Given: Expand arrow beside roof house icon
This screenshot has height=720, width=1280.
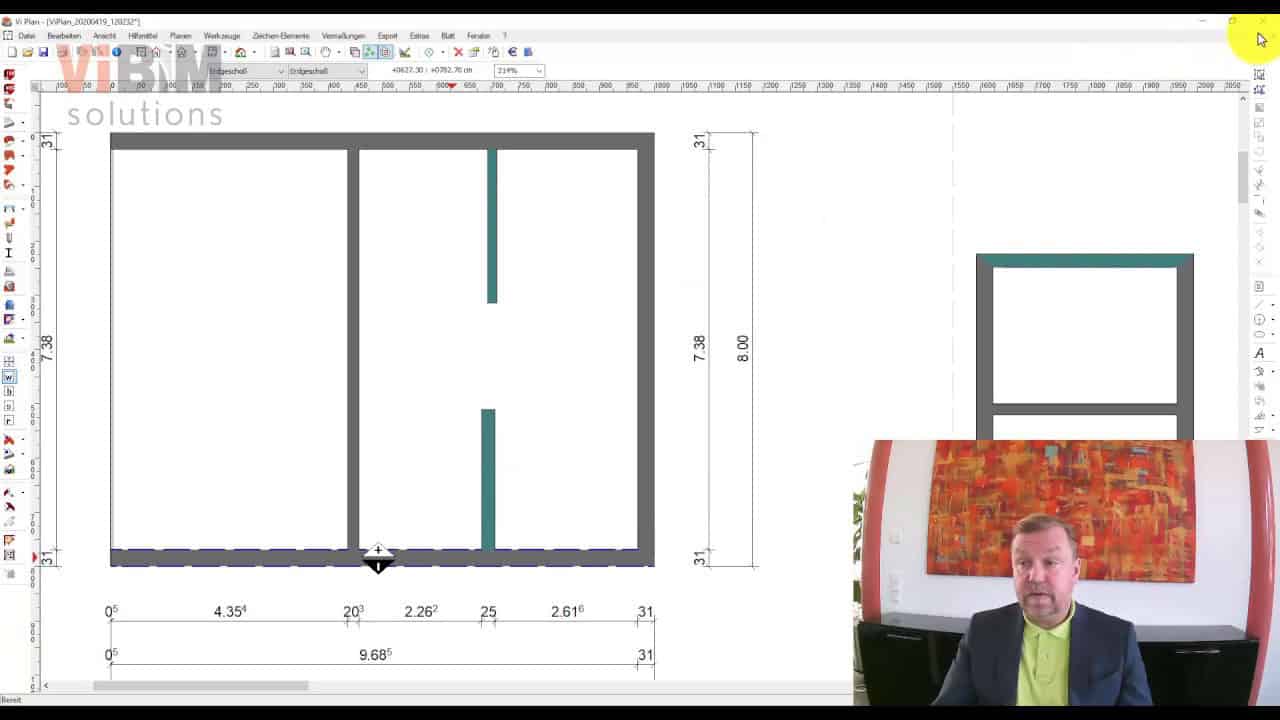Looking at the screenshot, I should [x=254, y=52].
